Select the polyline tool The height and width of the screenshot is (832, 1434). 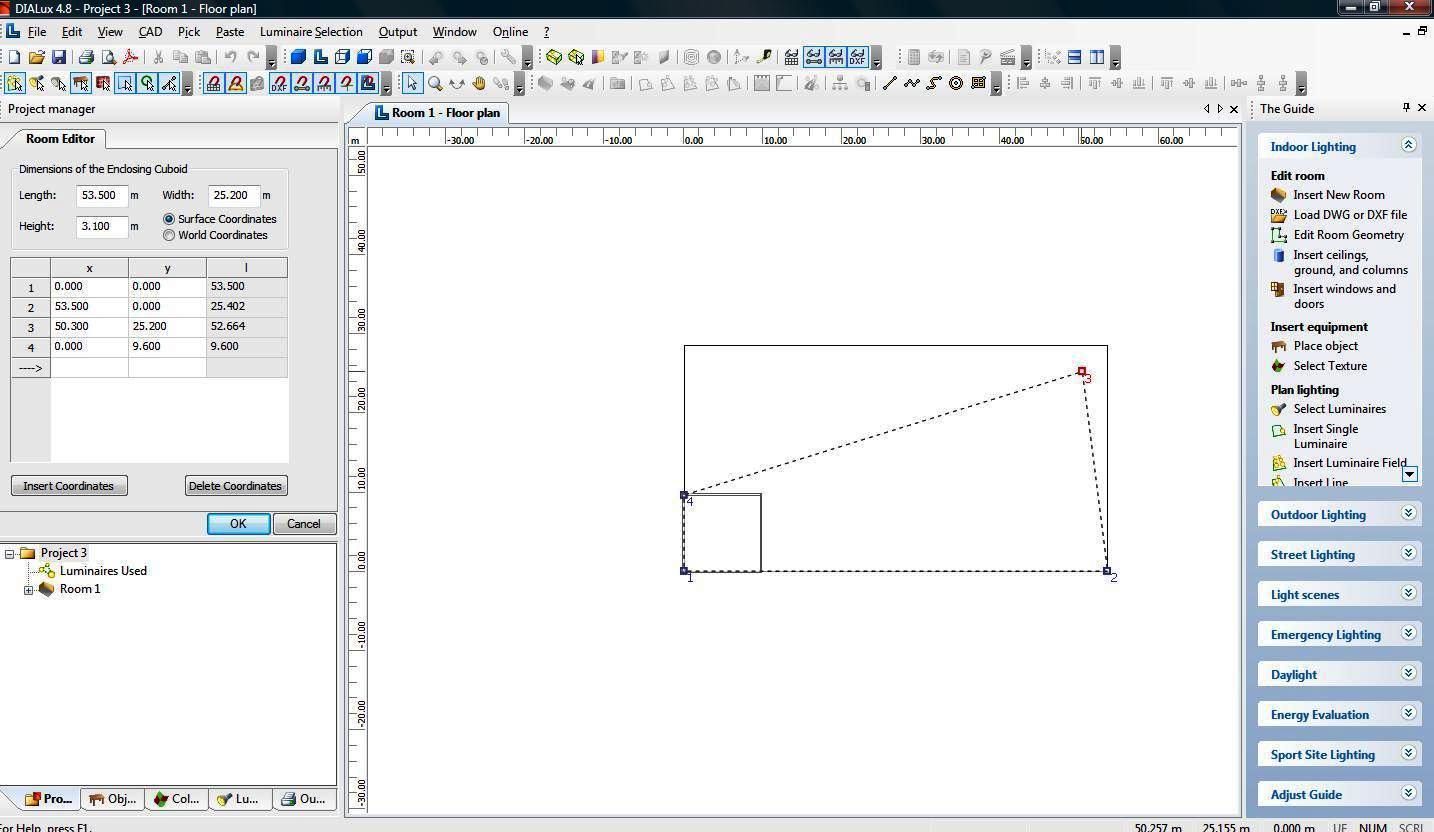[911, 84]
